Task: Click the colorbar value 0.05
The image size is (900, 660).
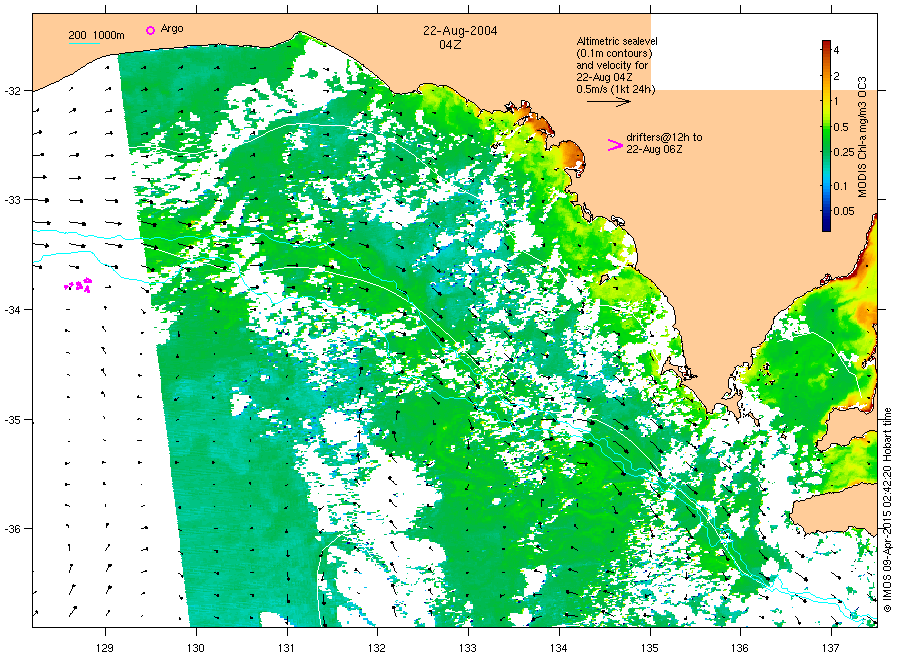Action: coord(844,211)
